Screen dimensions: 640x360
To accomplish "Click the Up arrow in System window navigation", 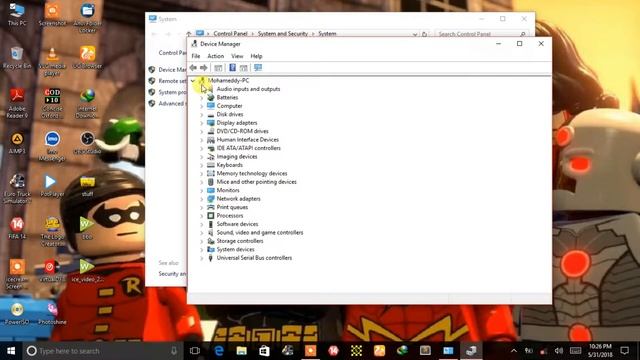I will click(188, 34).
